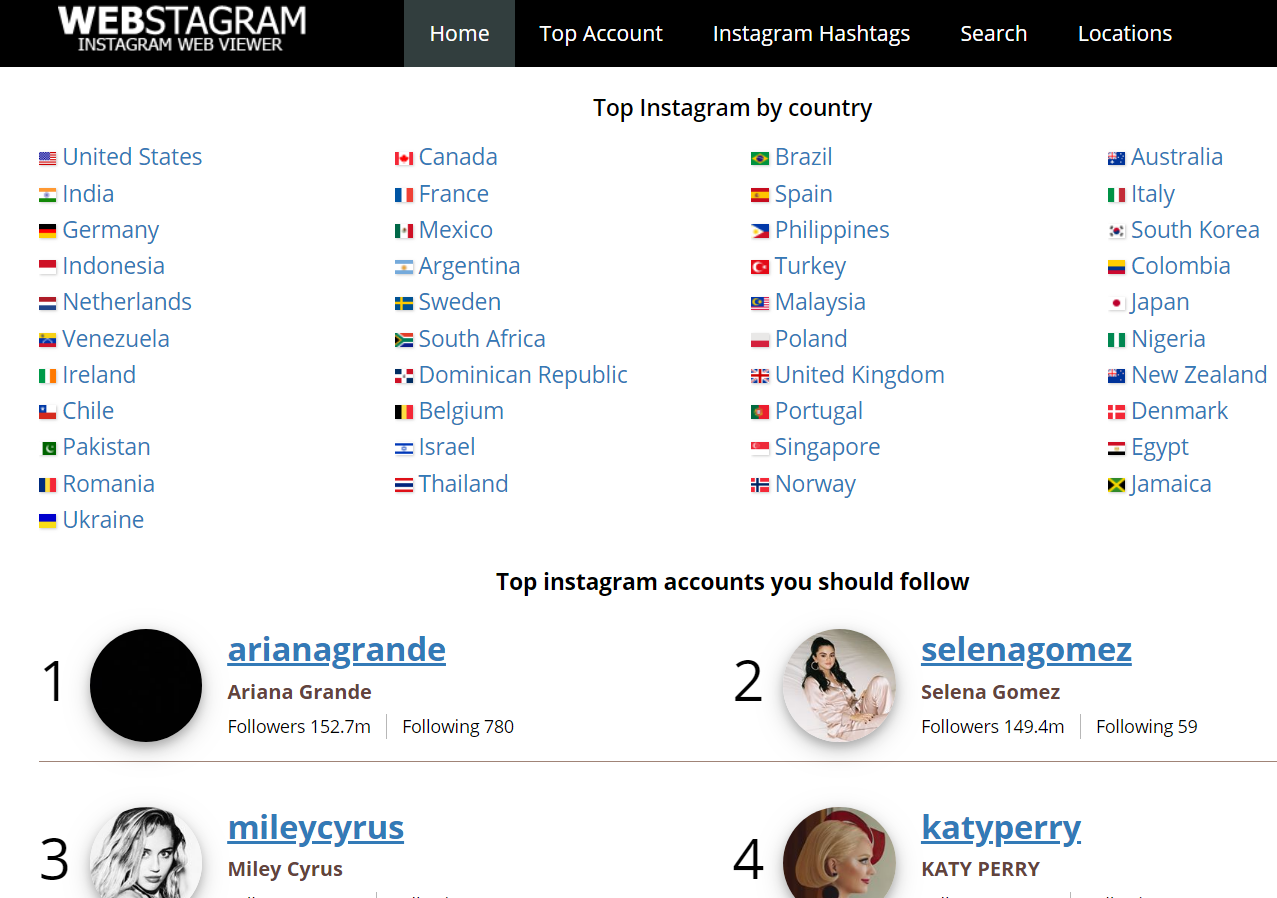Click the South Korea flag icon
This screenshot has height=898, width=1277.
pos(1117,231)
